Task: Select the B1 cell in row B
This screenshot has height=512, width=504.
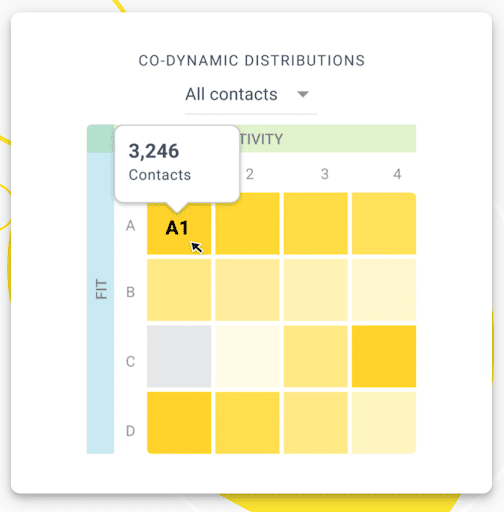Action: (x=179, y=290)
